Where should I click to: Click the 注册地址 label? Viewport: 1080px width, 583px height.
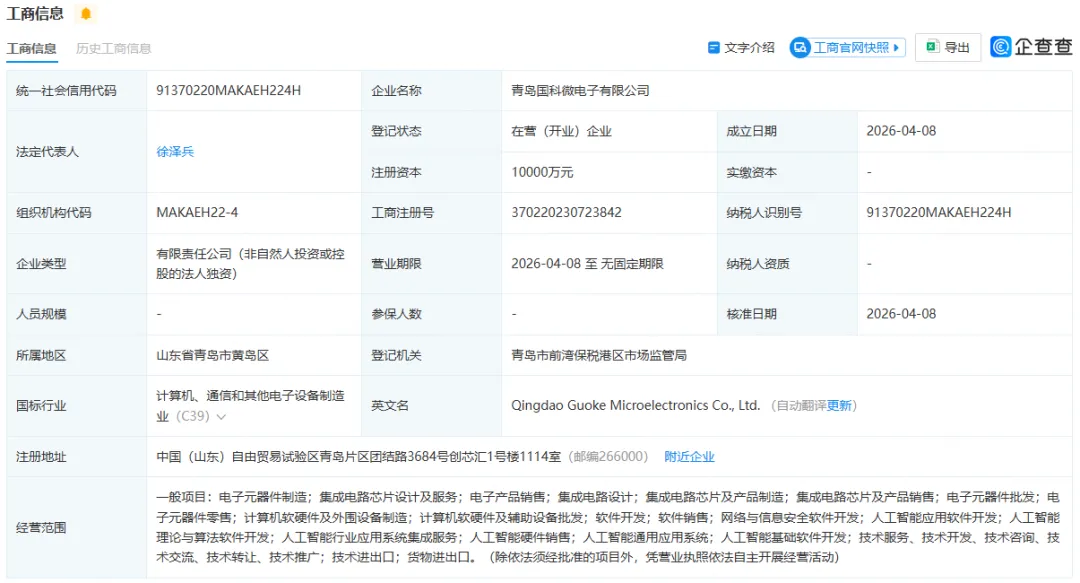(41, 457)
